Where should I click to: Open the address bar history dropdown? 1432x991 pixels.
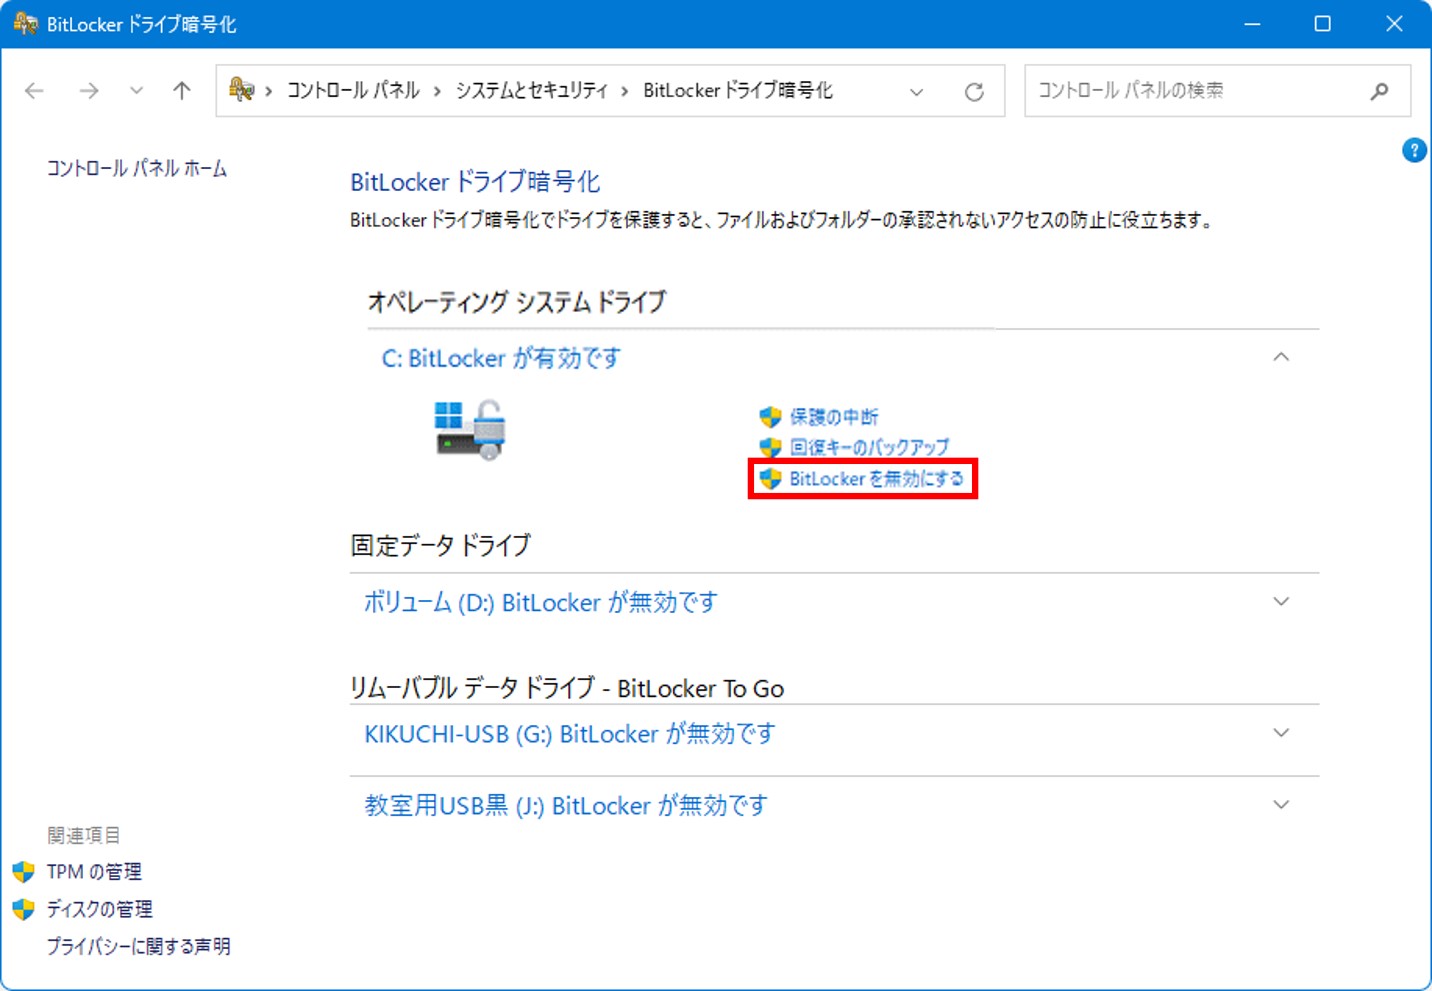pos(916,92)
